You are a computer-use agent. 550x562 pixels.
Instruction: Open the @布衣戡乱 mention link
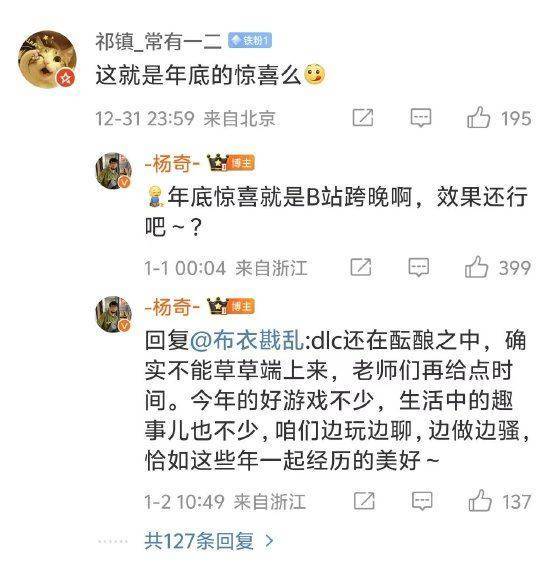pyautogui.click(x=247, y=340)
